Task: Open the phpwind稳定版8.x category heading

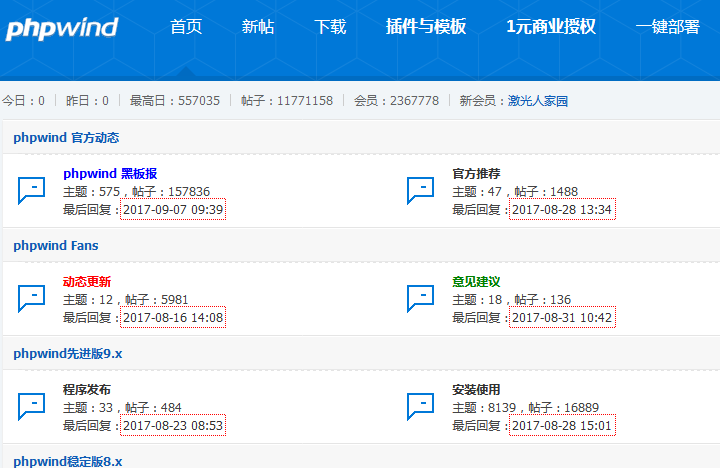Action: 68,461
